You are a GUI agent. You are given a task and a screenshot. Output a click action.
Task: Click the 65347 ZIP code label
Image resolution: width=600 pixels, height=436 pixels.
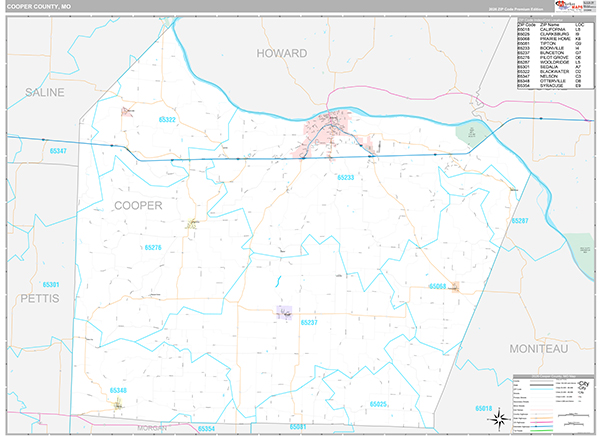58,151
